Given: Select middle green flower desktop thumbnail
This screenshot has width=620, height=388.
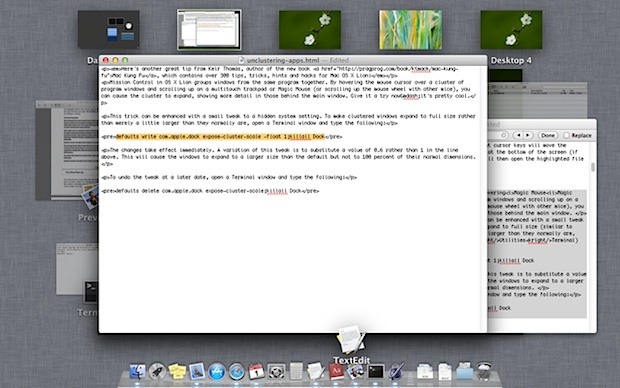Looking at the screenshot, I should click(310, 30).
